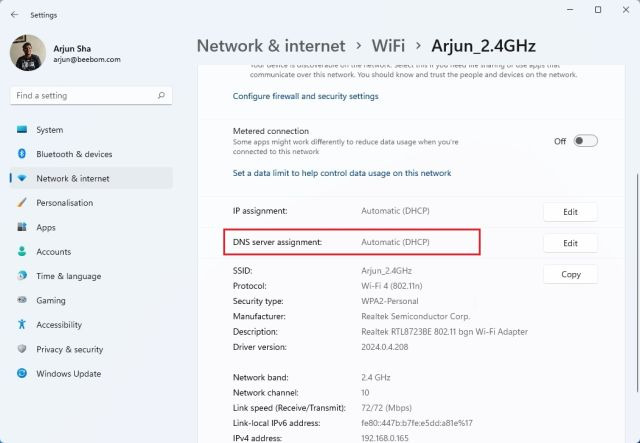Open Arjun Sha profile picture
The width and height of the screenshot is (640, 443).
click(x=28, y=53)
